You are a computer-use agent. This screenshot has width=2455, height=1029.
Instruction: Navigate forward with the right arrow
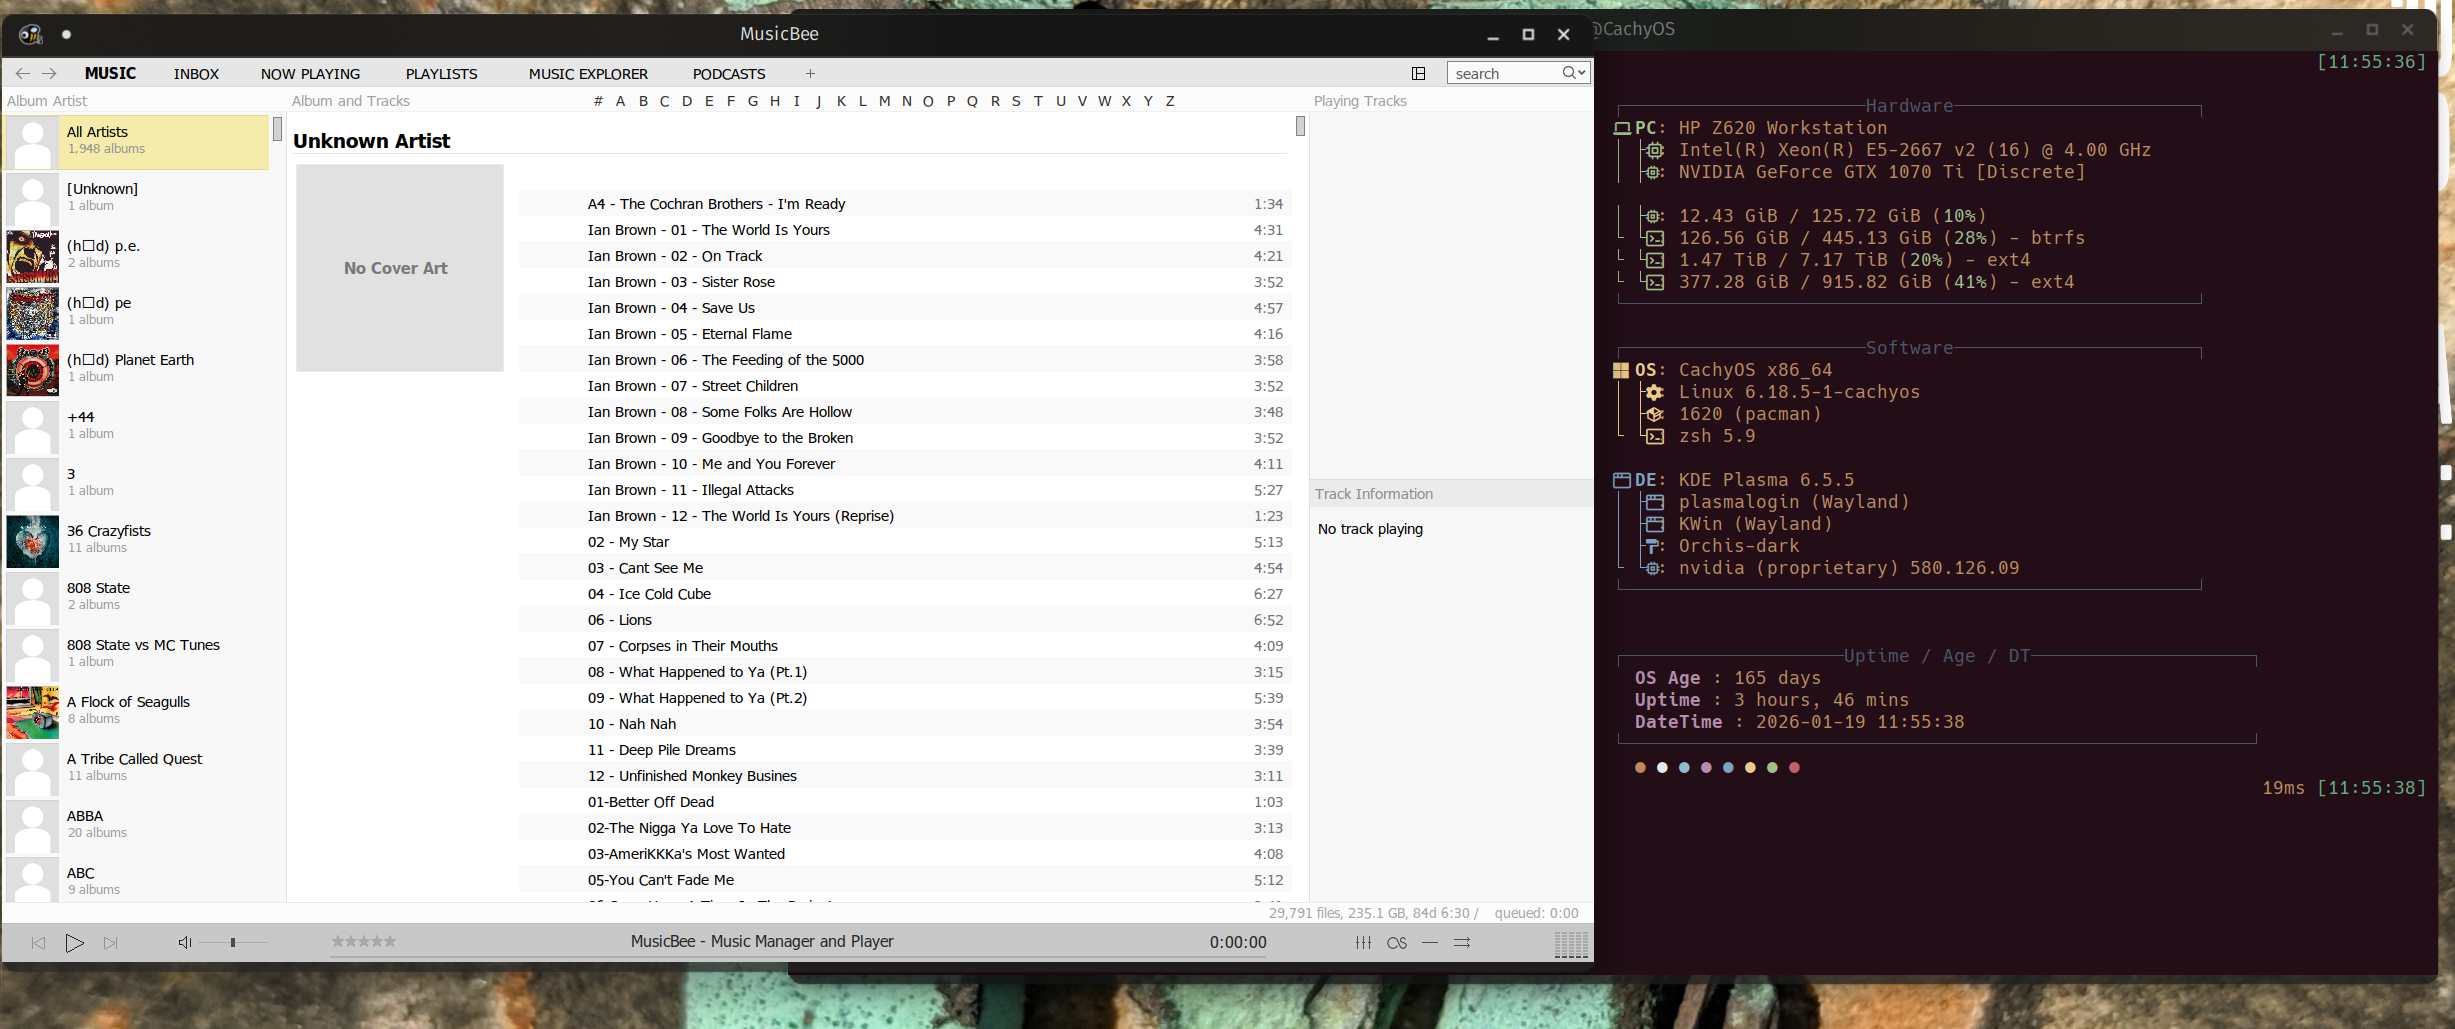click(49, 73)
